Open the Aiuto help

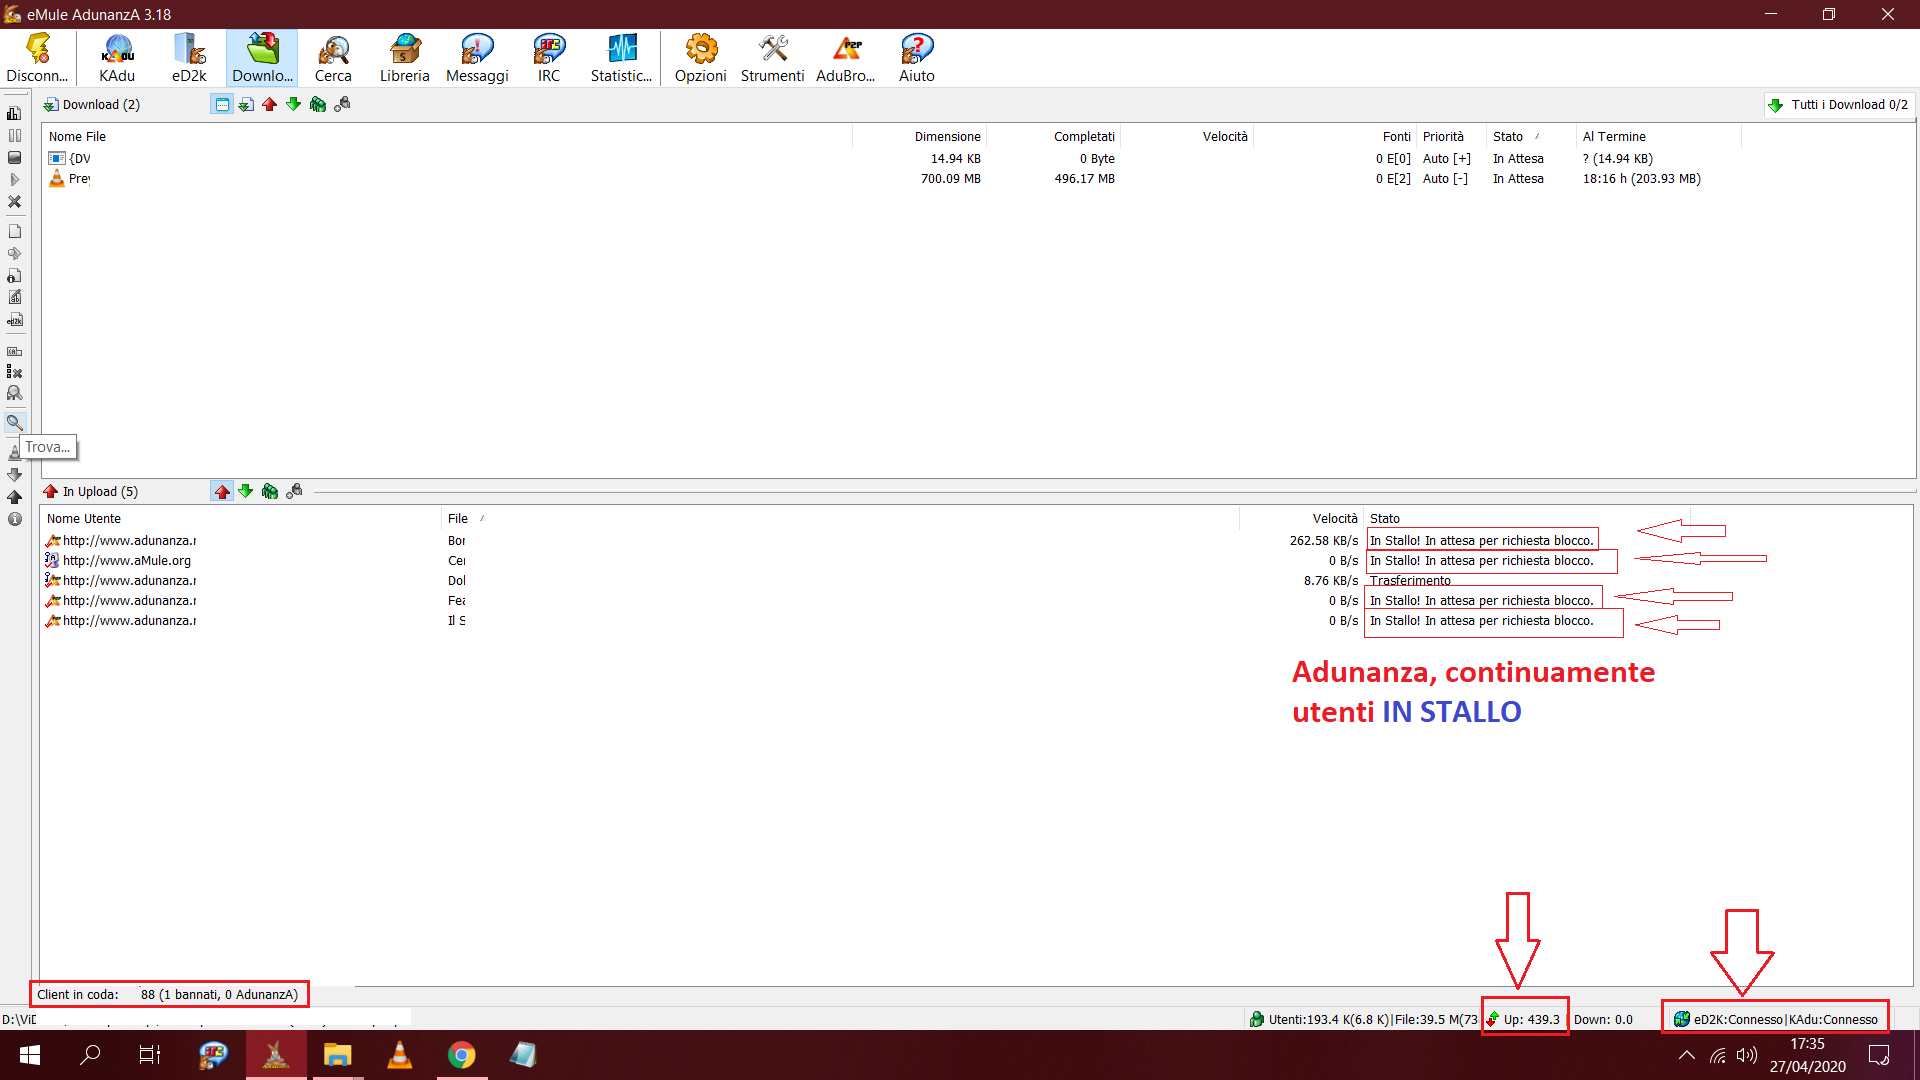917,58
